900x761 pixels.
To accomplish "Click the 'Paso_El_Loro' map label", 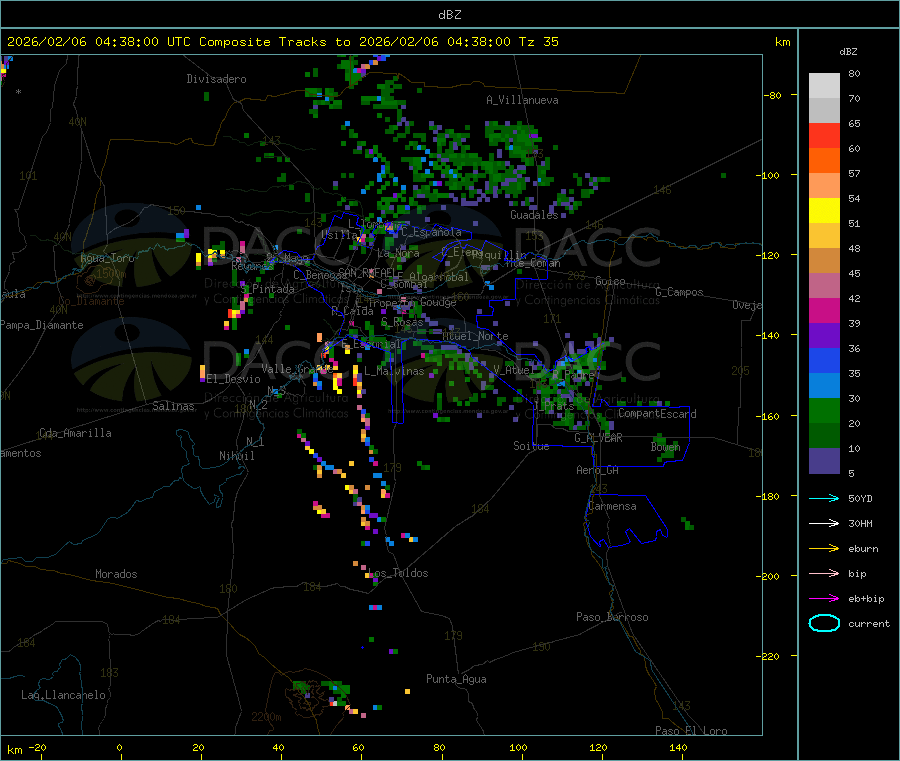I will click(x=692, y=731).
